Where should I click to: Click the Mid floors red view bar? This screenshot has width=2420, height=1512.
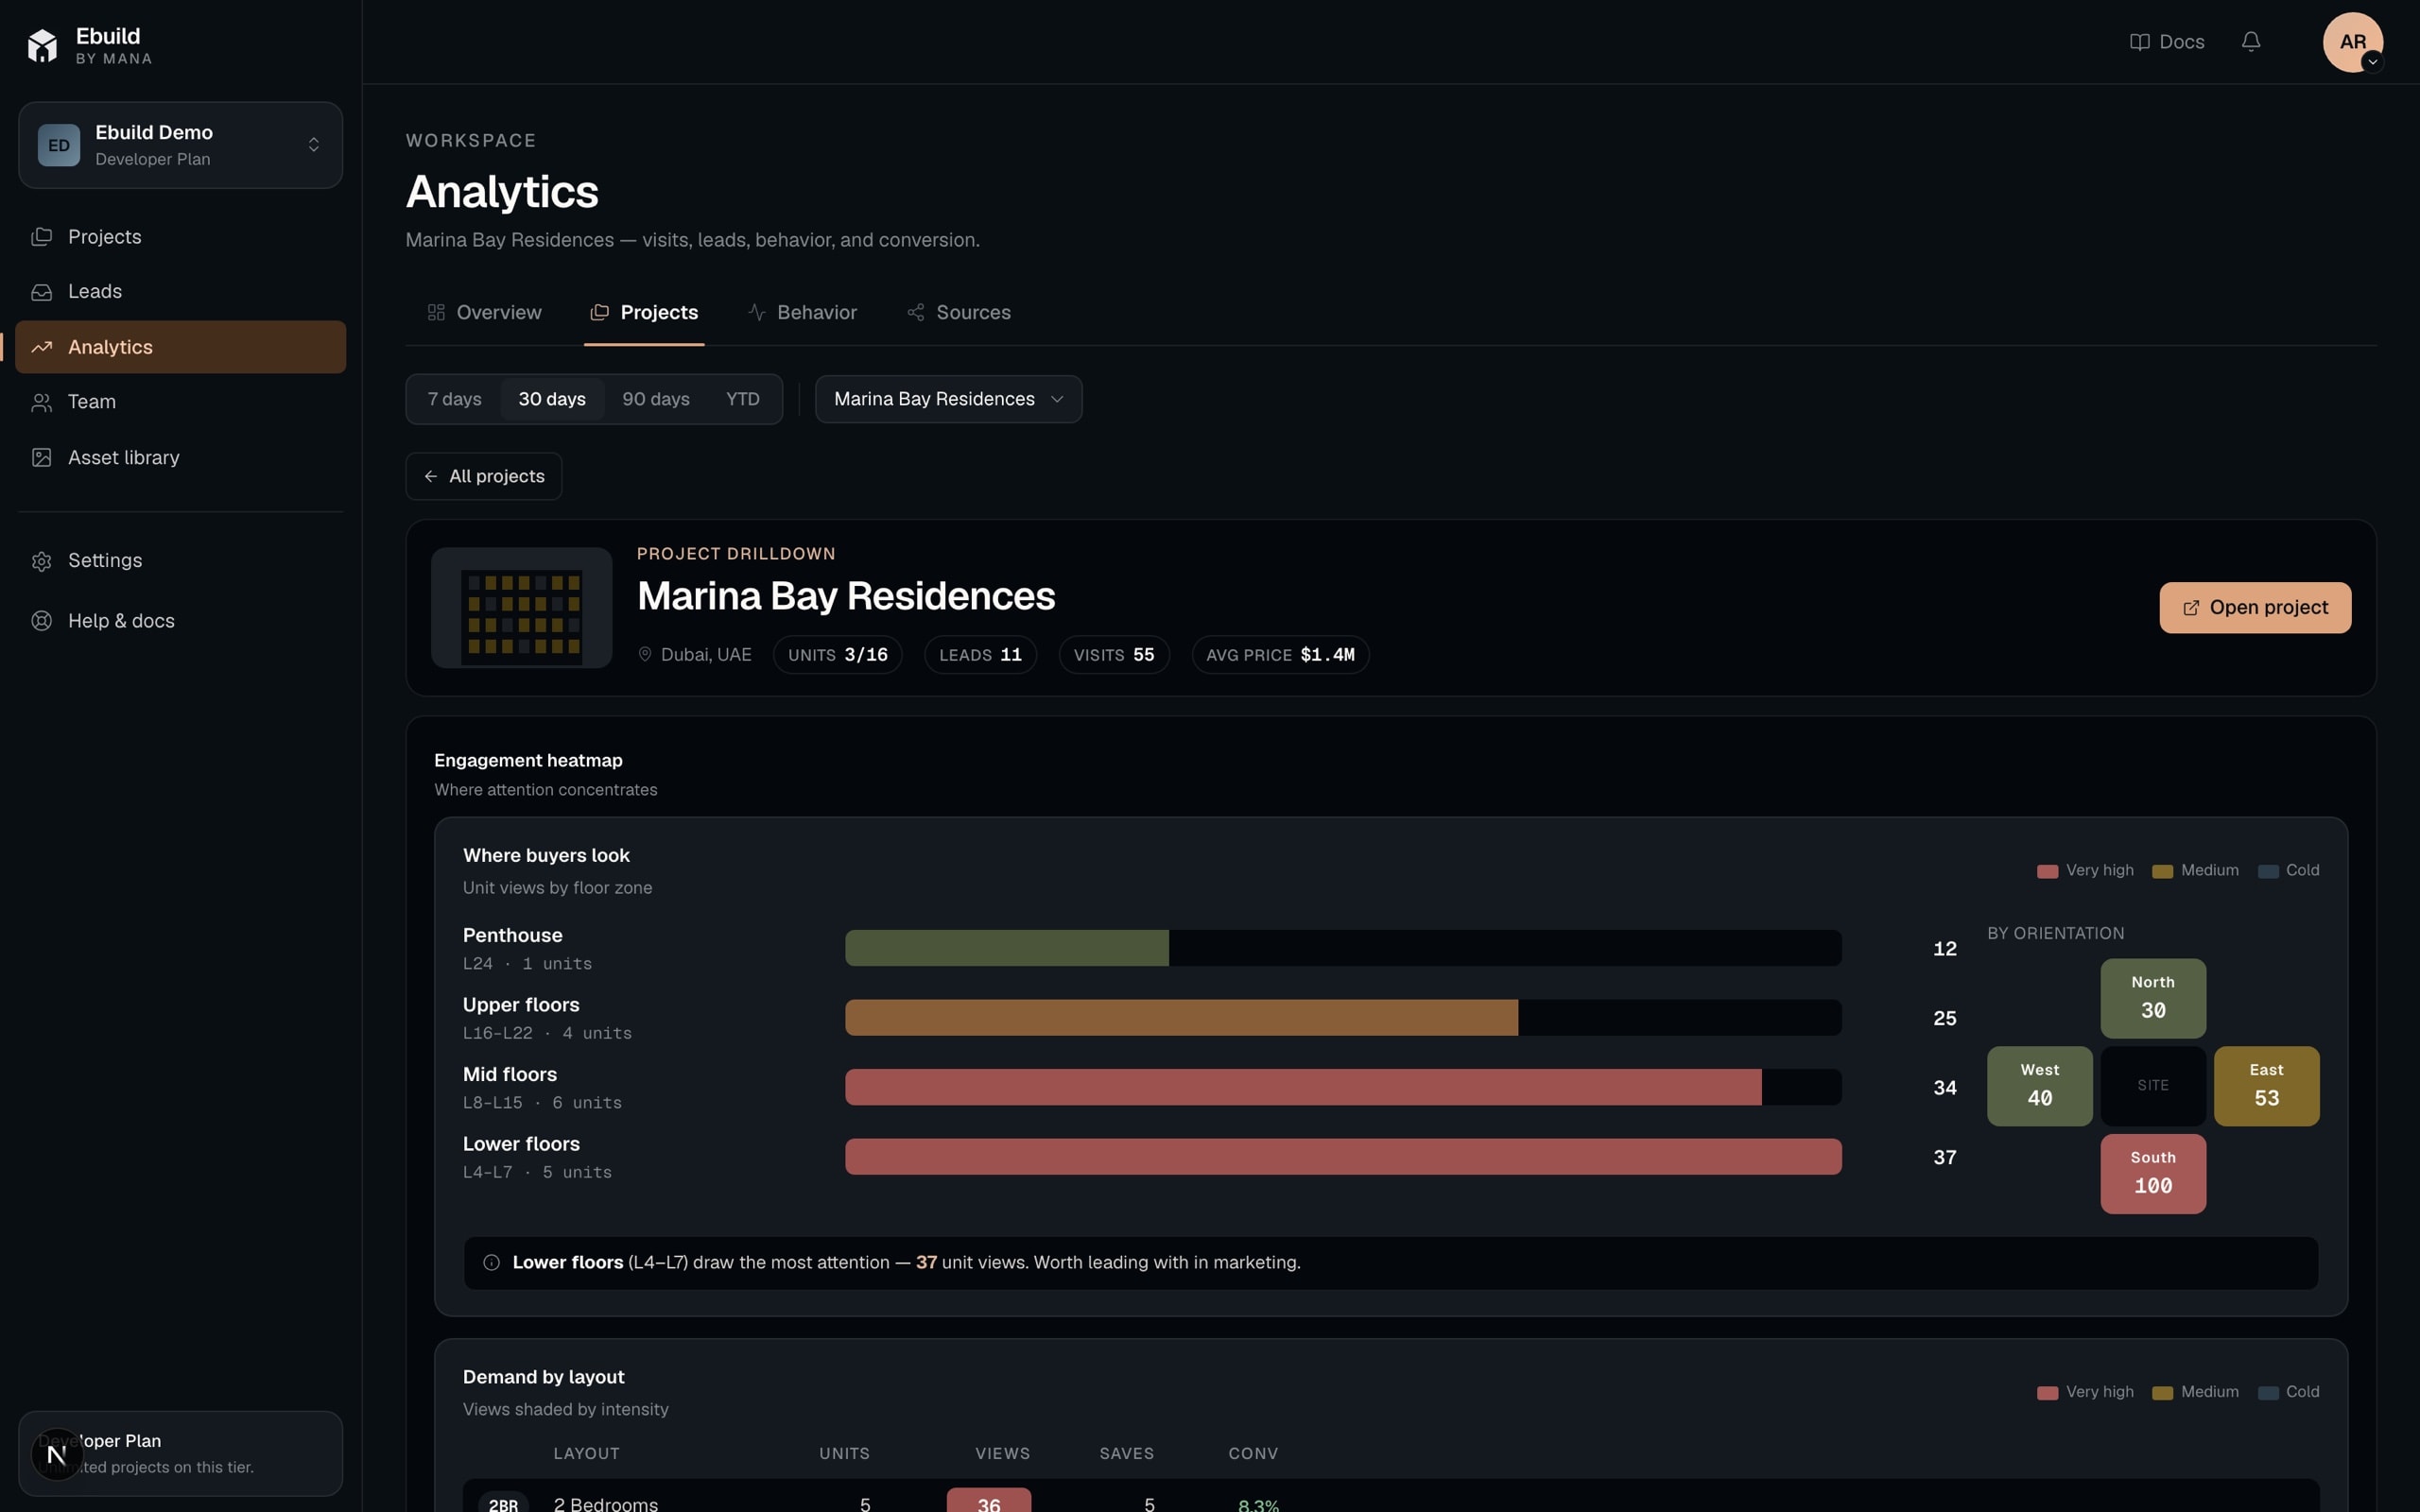pyautogui.click(x=1303, y=1087)
